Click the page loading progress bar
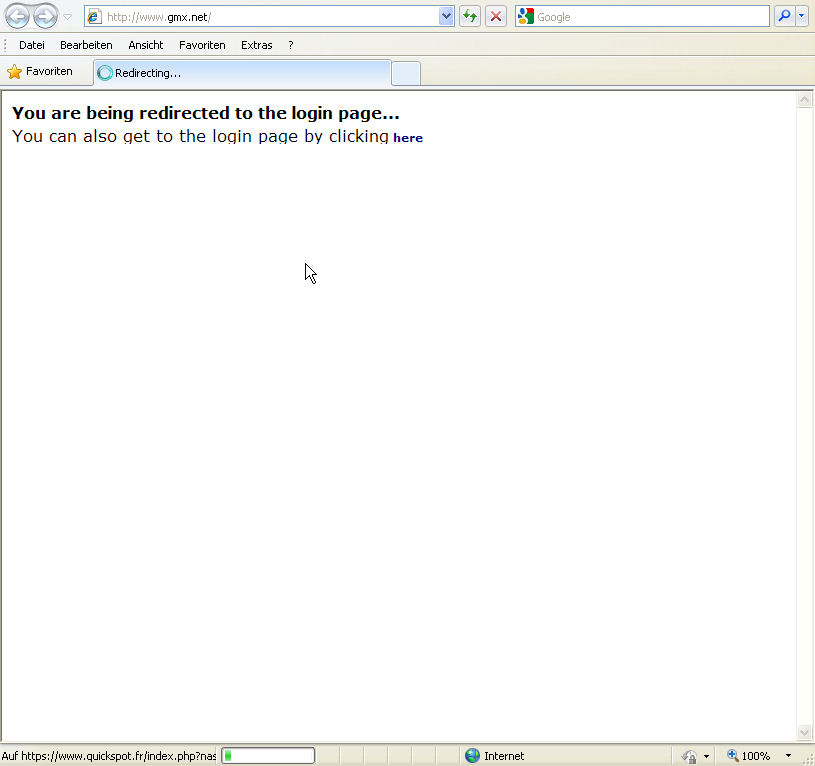This screenshot has height=766, width=815. [268, 756]
